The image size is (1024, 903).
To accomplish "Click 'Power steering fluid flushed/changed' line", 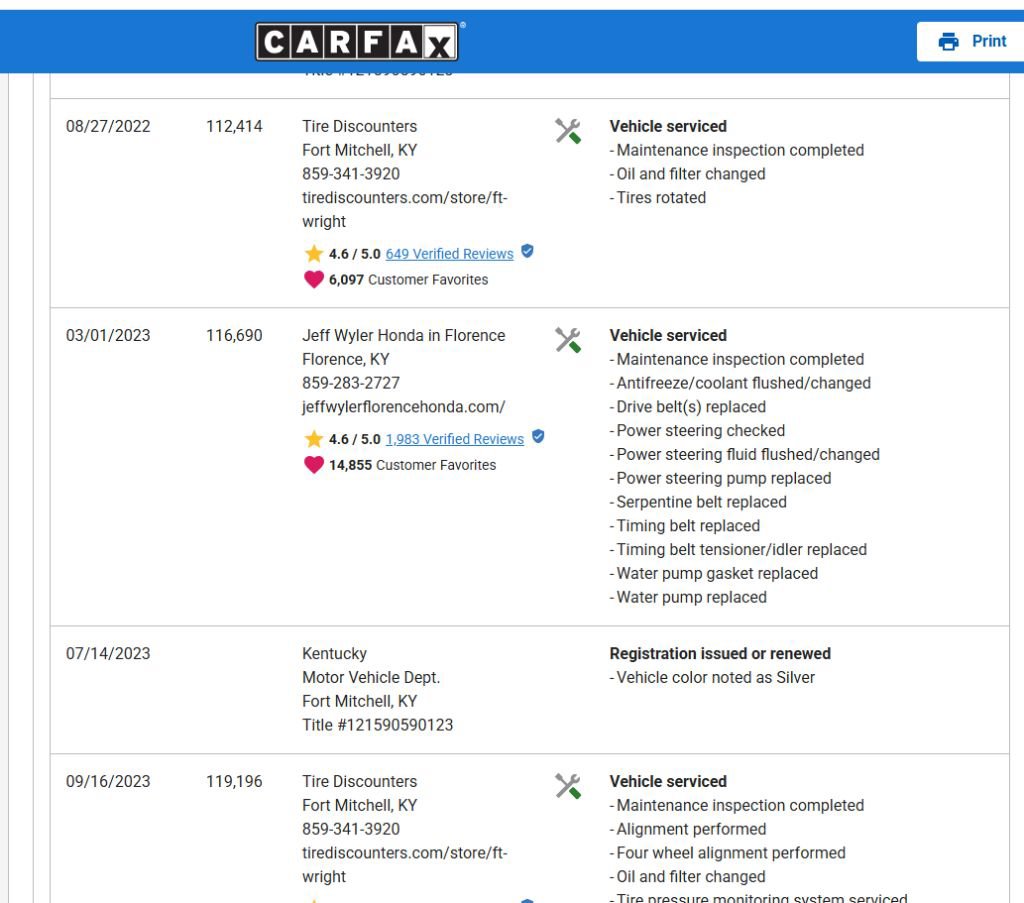I will (744, 454).
